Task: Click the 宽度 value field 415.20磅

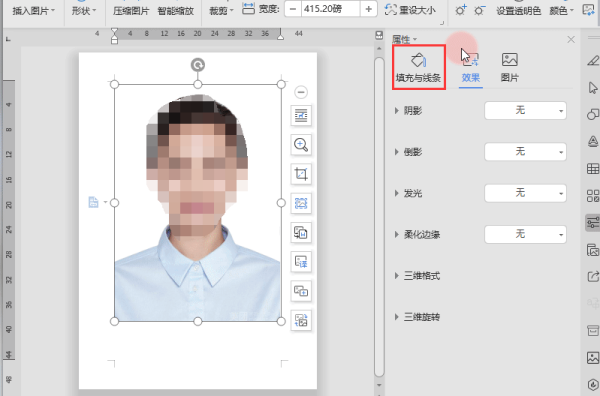Action: (330, 9)
